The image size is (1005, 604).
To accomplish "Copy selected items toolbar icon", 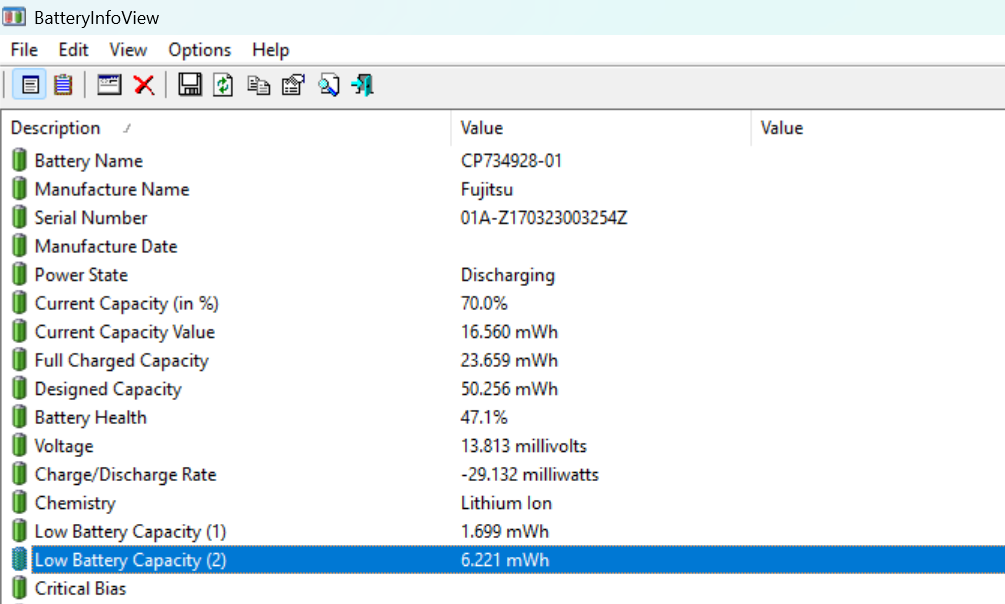I will click(x=258, y=85).
